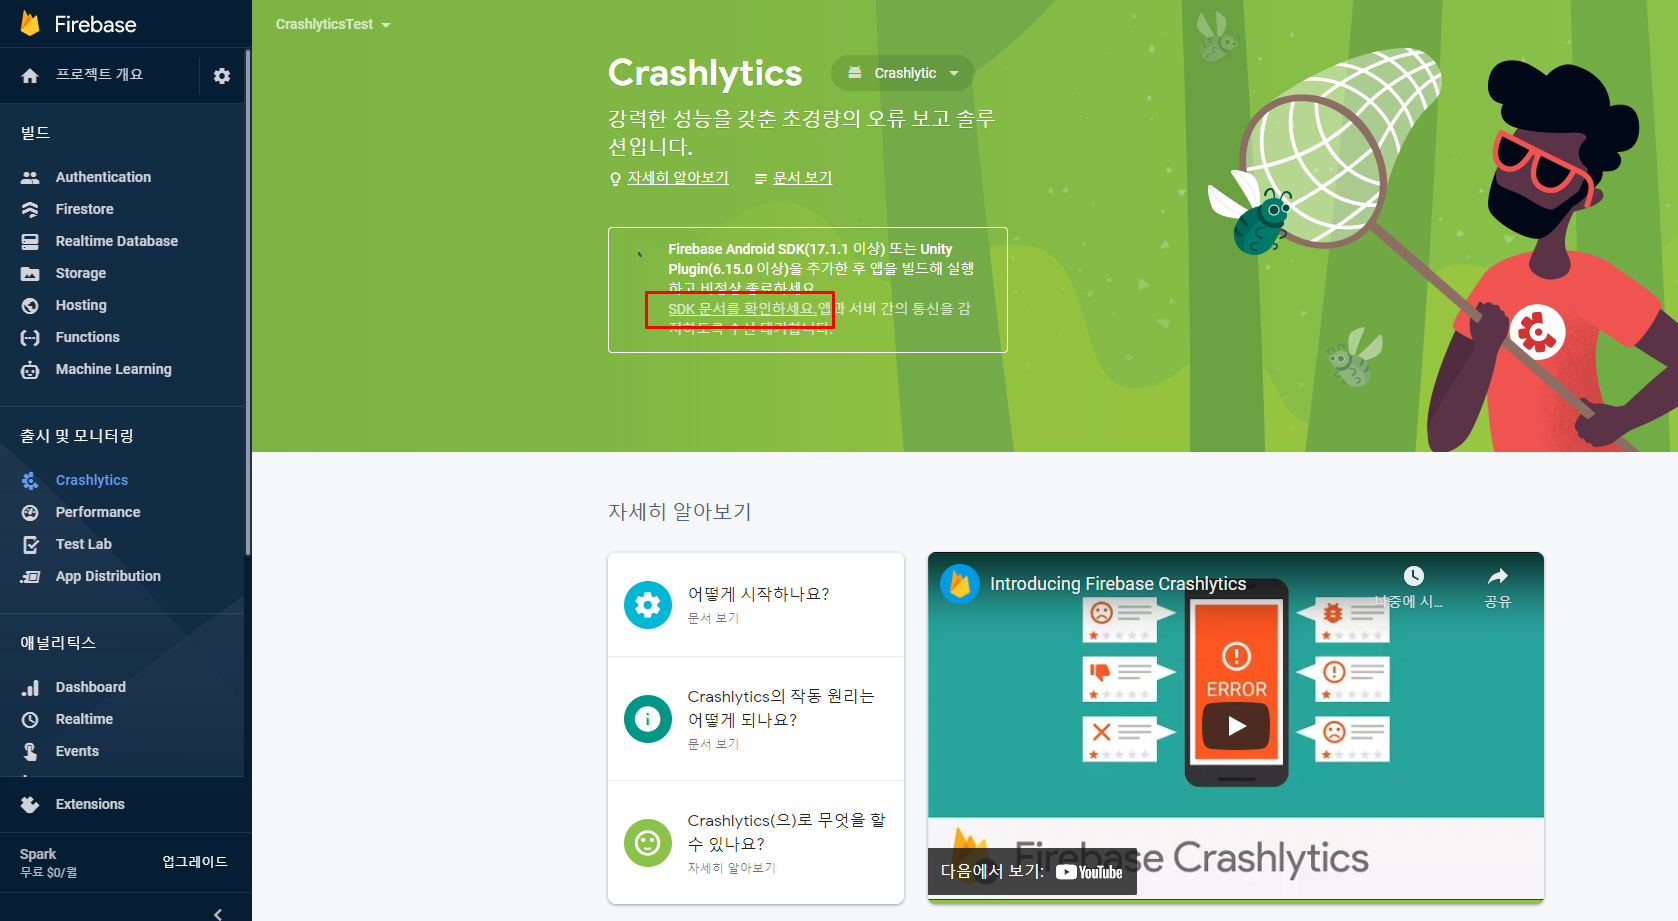The width and height of the screenshot is (1678, 921).
Task: Click the Functions brackets icon
Action: 30,337
